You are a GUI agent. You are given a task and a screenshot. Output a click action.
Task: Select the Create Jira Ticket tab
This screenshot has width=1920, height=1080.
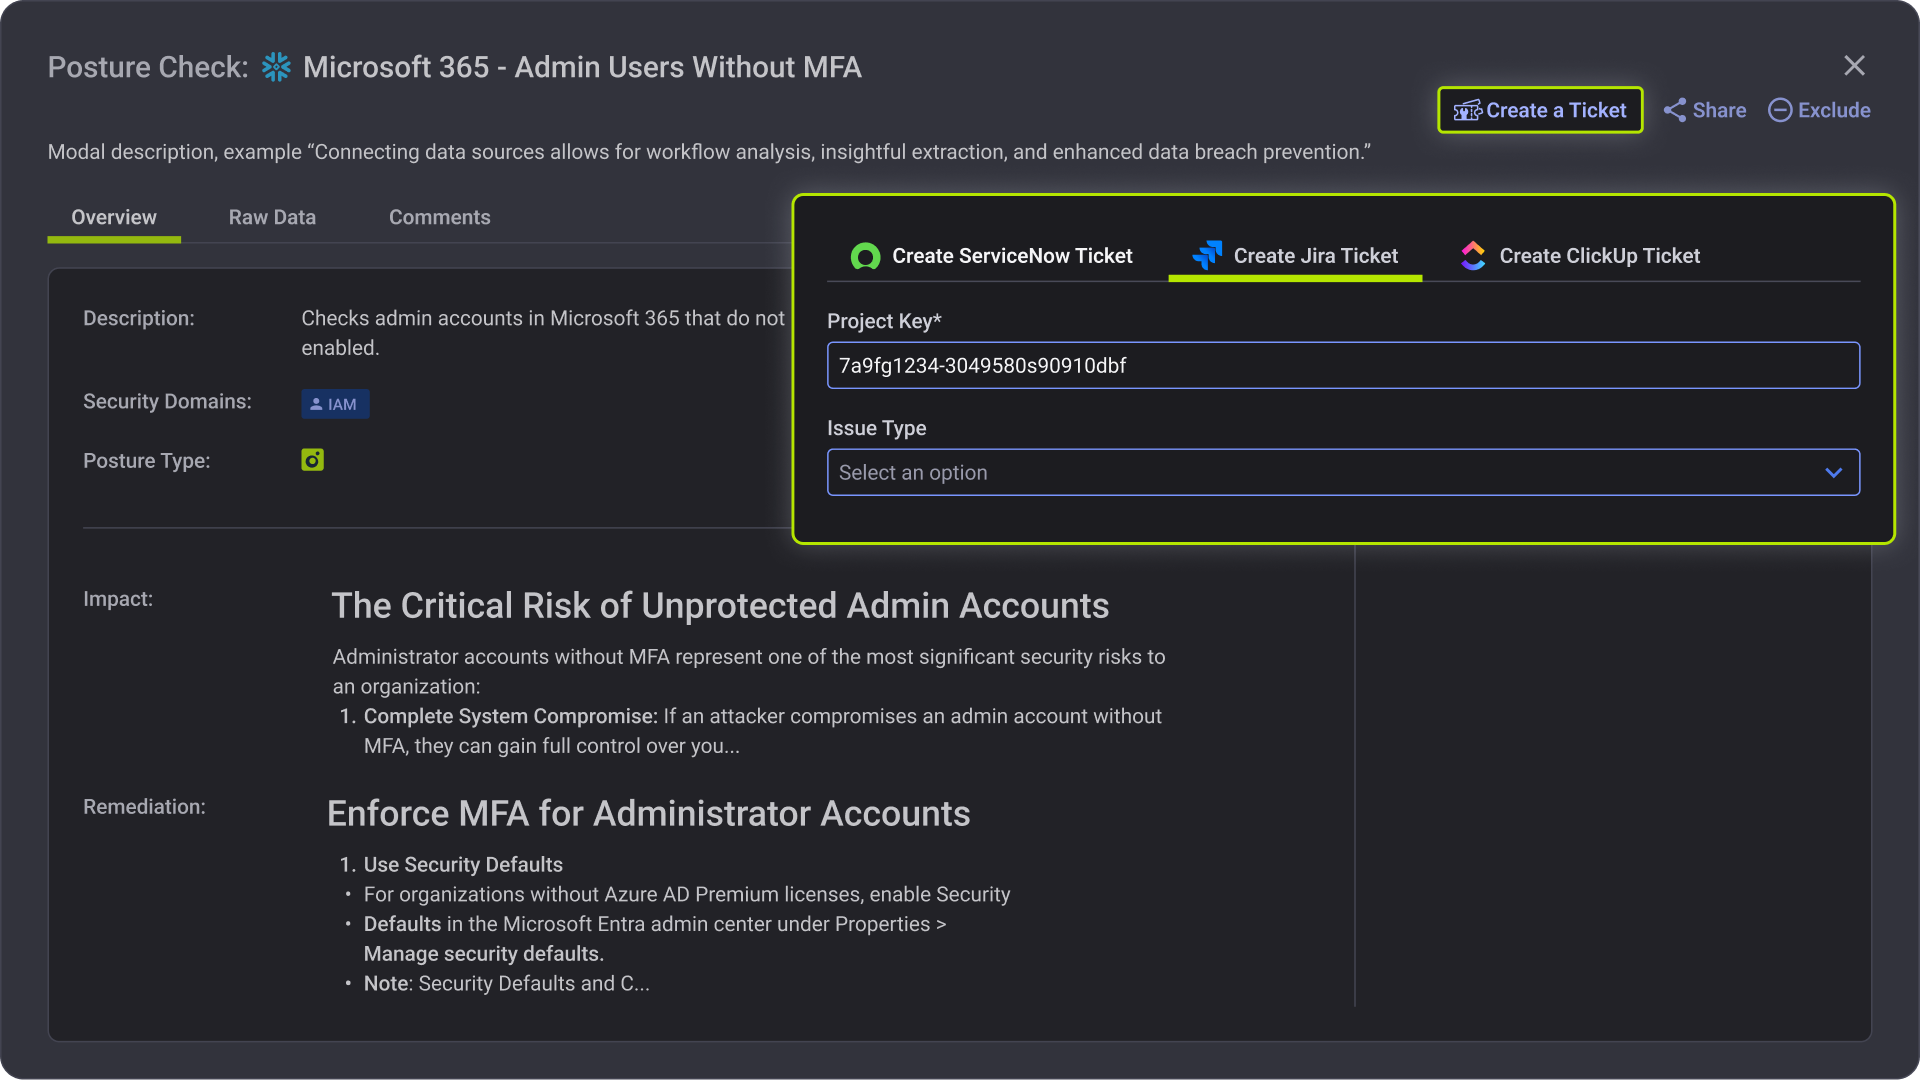click(1295, 256)
